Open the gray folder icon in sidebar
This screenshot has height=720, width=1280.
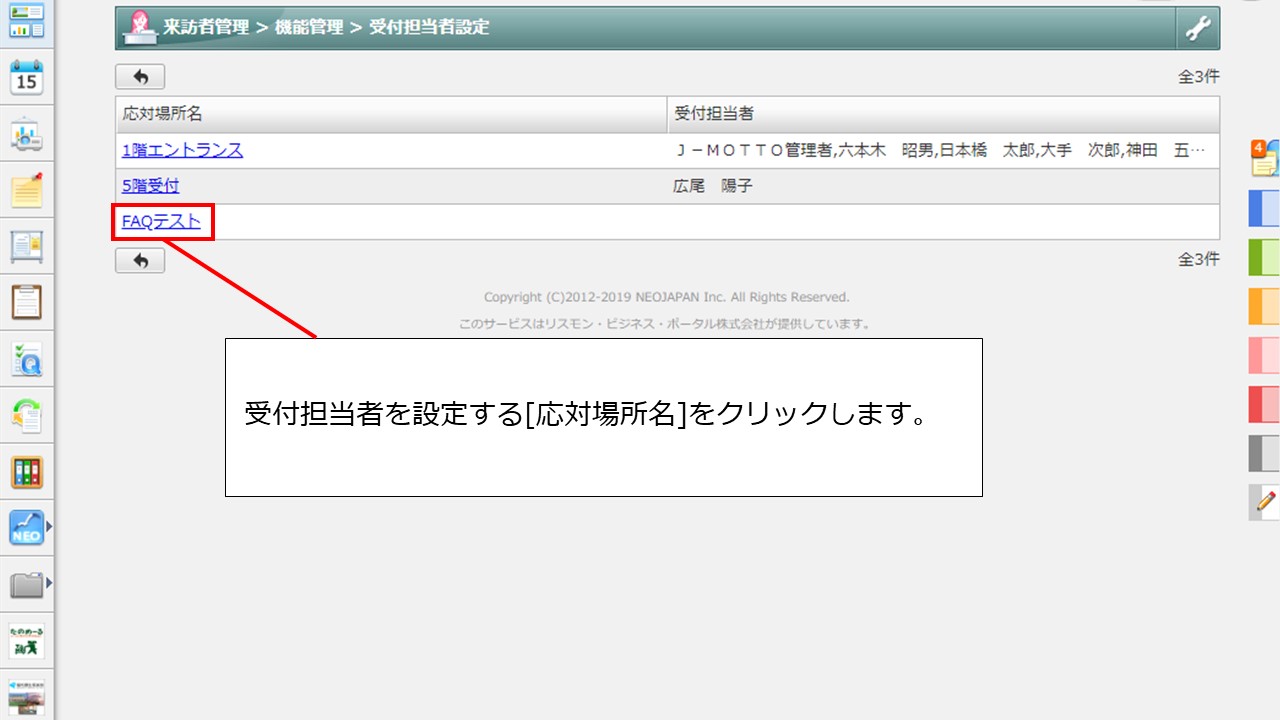click(26, 584)
